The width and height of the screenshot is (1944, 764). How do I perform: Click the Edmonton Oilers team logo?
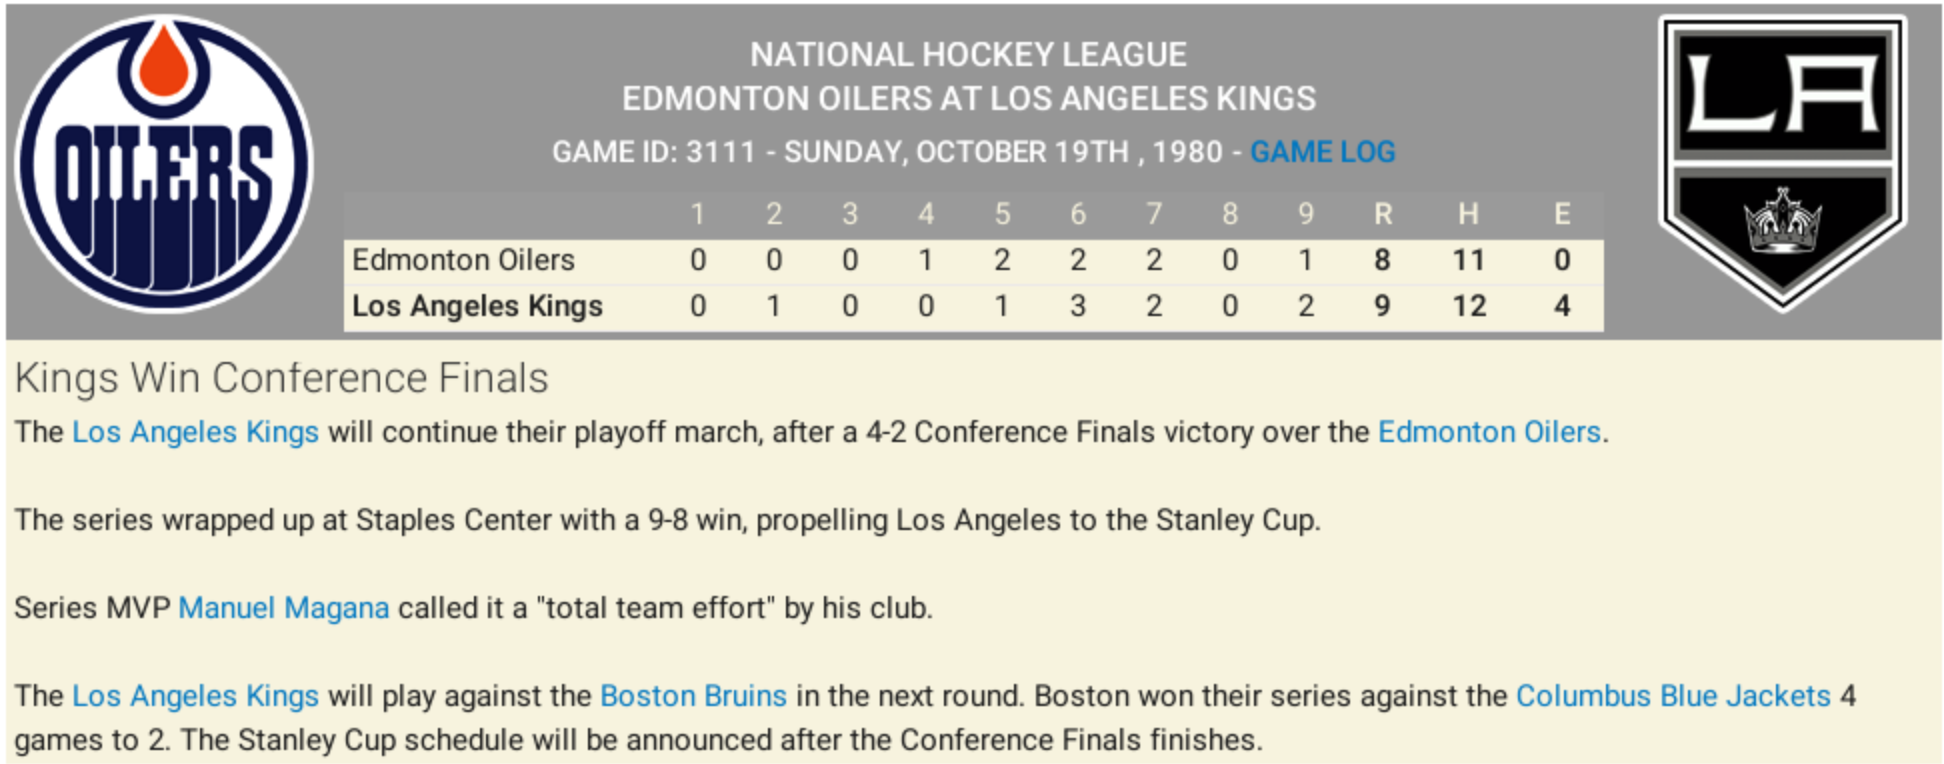[x=164, y=165]
